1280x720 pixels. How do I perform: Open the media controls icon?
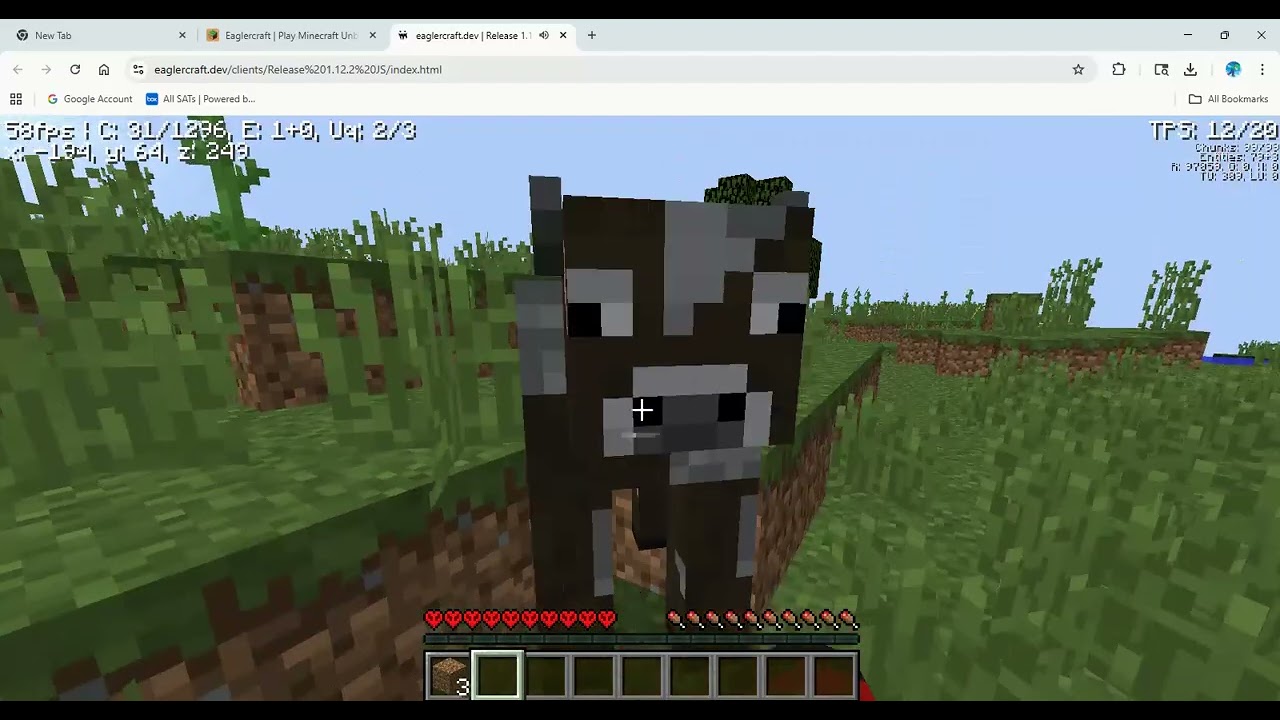[1161, 69]
